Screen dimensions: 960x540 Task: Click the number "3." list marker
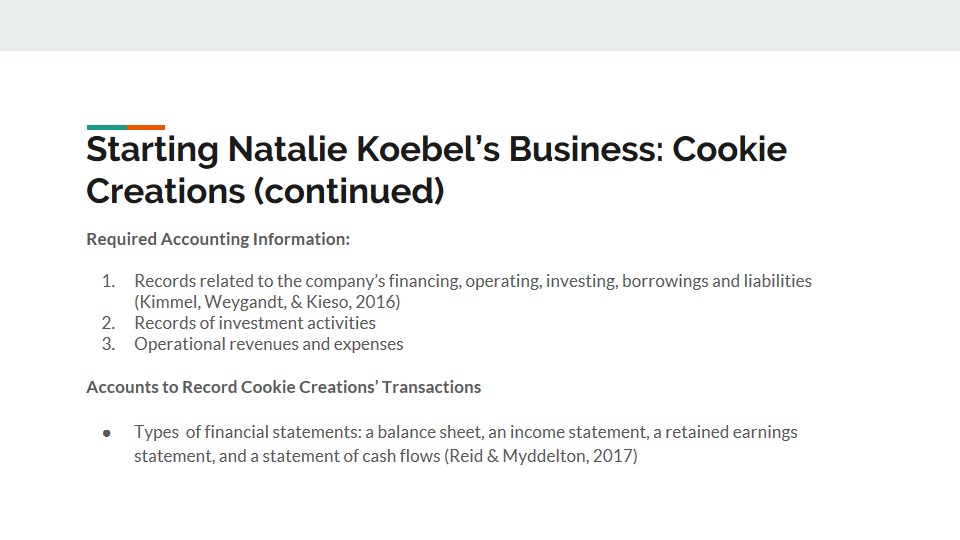click(108, 344)
